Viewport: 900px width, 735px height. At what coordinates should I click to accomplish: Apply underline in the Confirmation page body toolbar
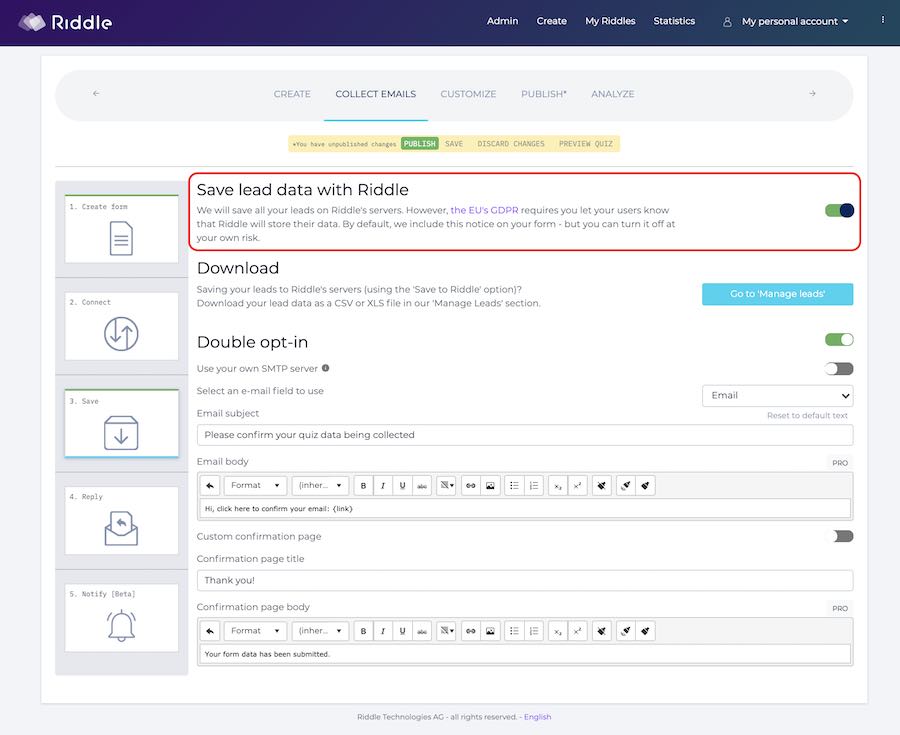point(402,631)
